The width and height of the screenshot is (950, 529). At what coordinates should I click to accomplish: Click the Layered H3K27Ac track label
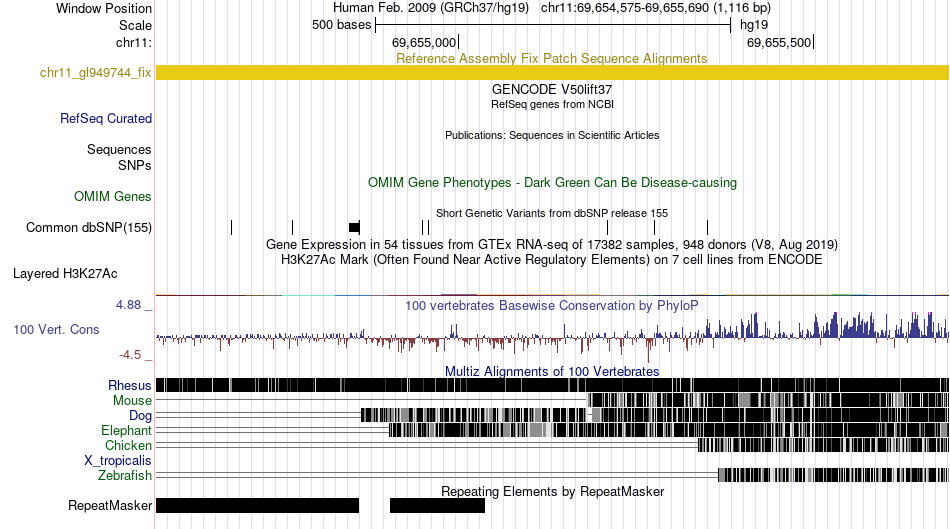pyautogui.click(x=65, y=273)
